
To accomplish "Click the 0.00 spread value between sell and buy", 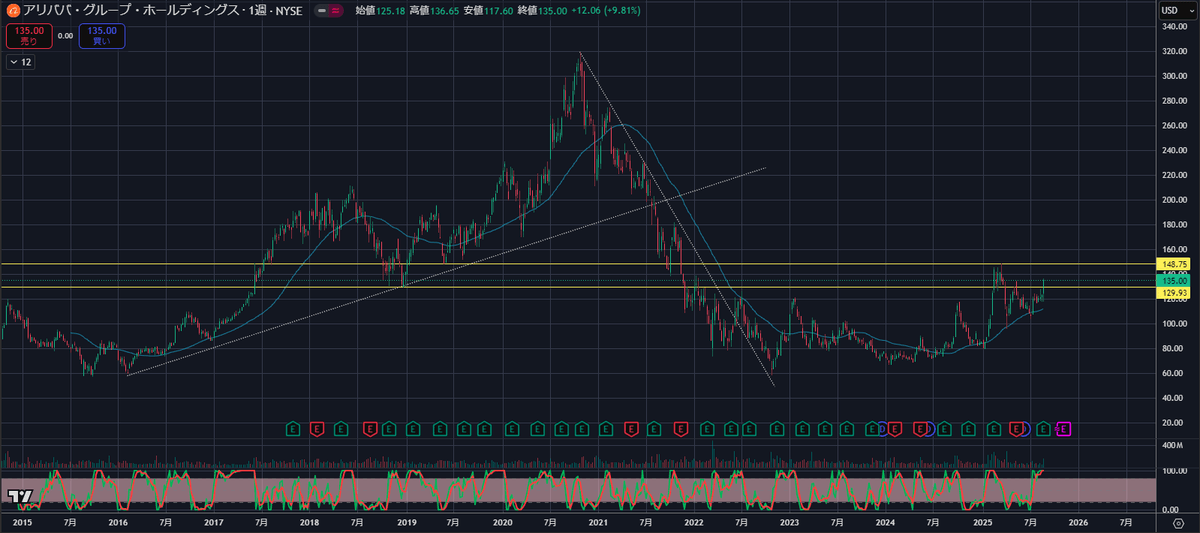I will [65, 35].
